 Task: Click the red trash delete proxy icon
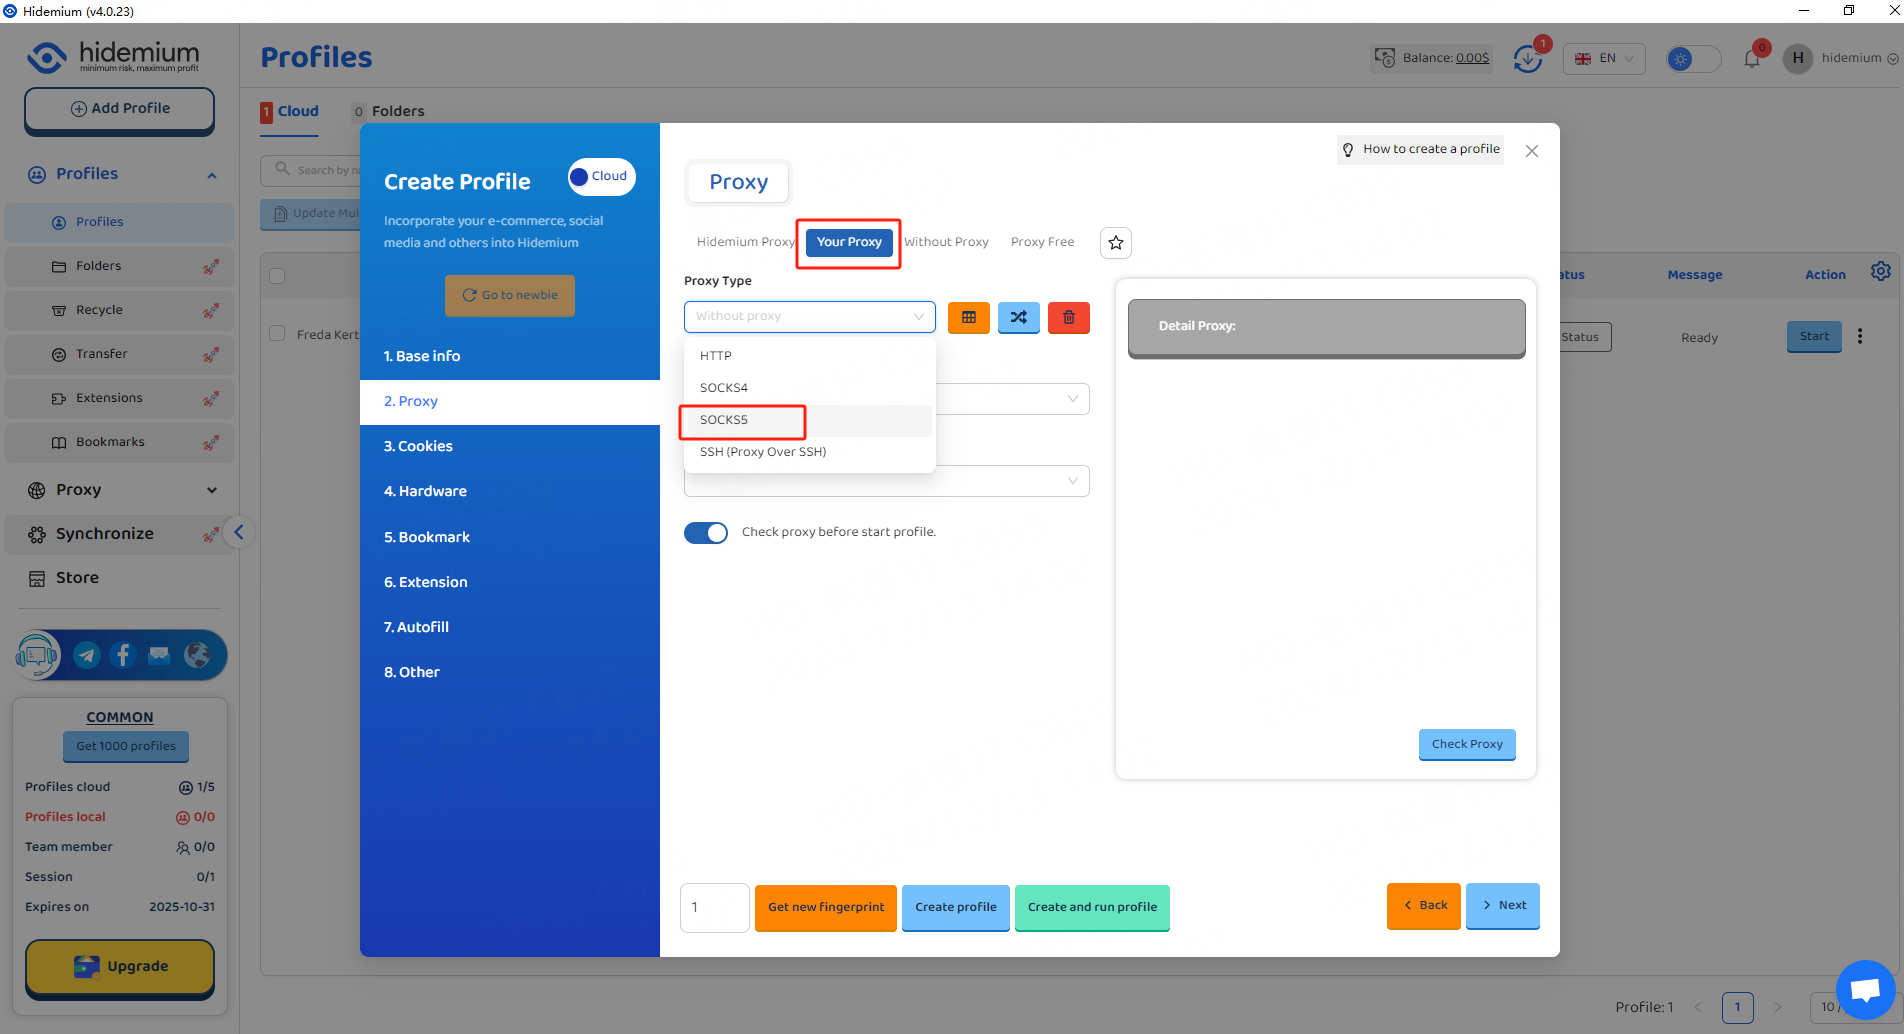tap(1068, 317)
